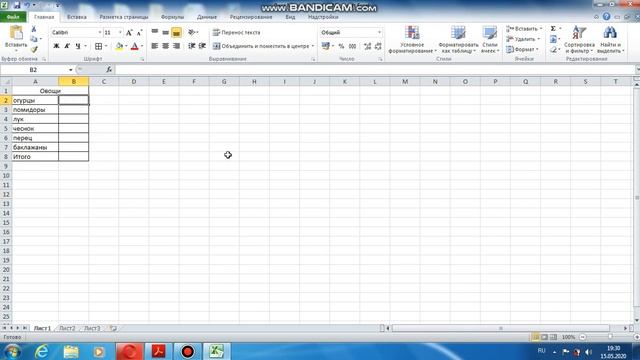640x360 pixels.
Task: Toggle Center horizontal alignment
Action: tap(165, 46)
